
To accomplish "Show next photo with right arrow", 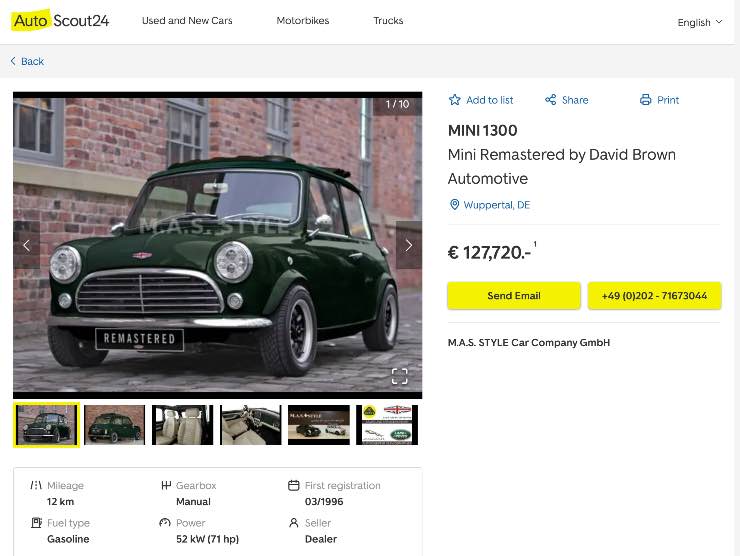I will tap(408, 245).
